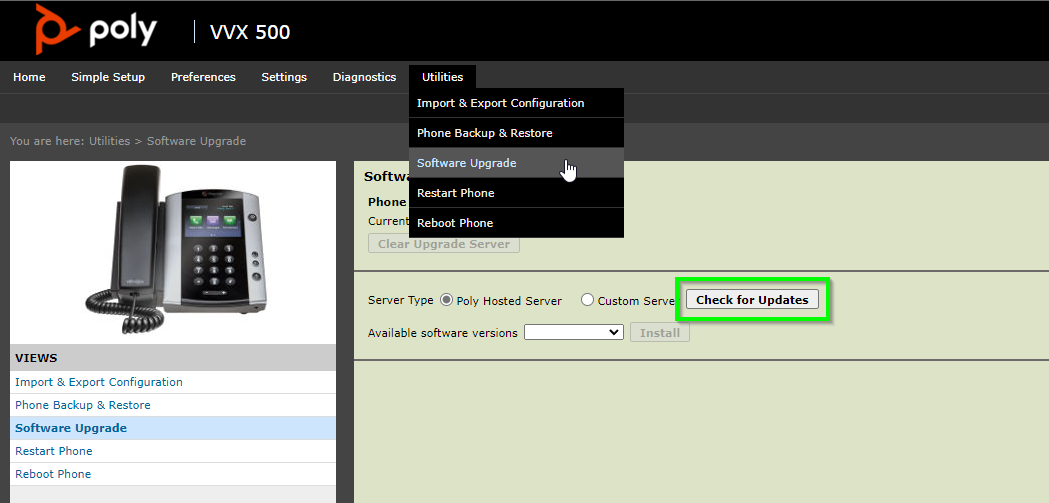
Task: Select the Poly Hosted Server radio button
Action: (447, 300)
